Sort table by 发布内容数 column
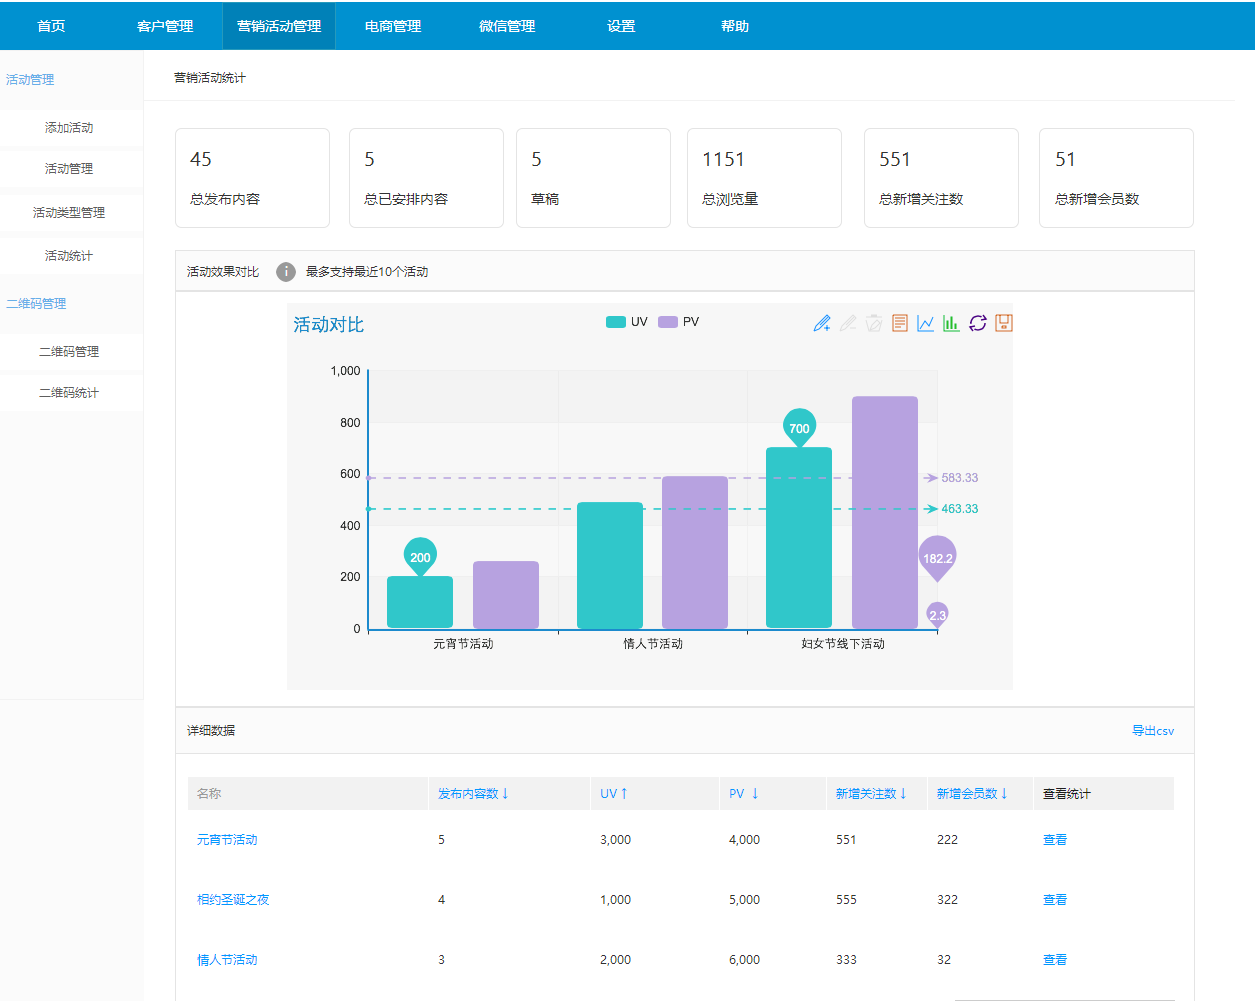 [x=473, y=794]
